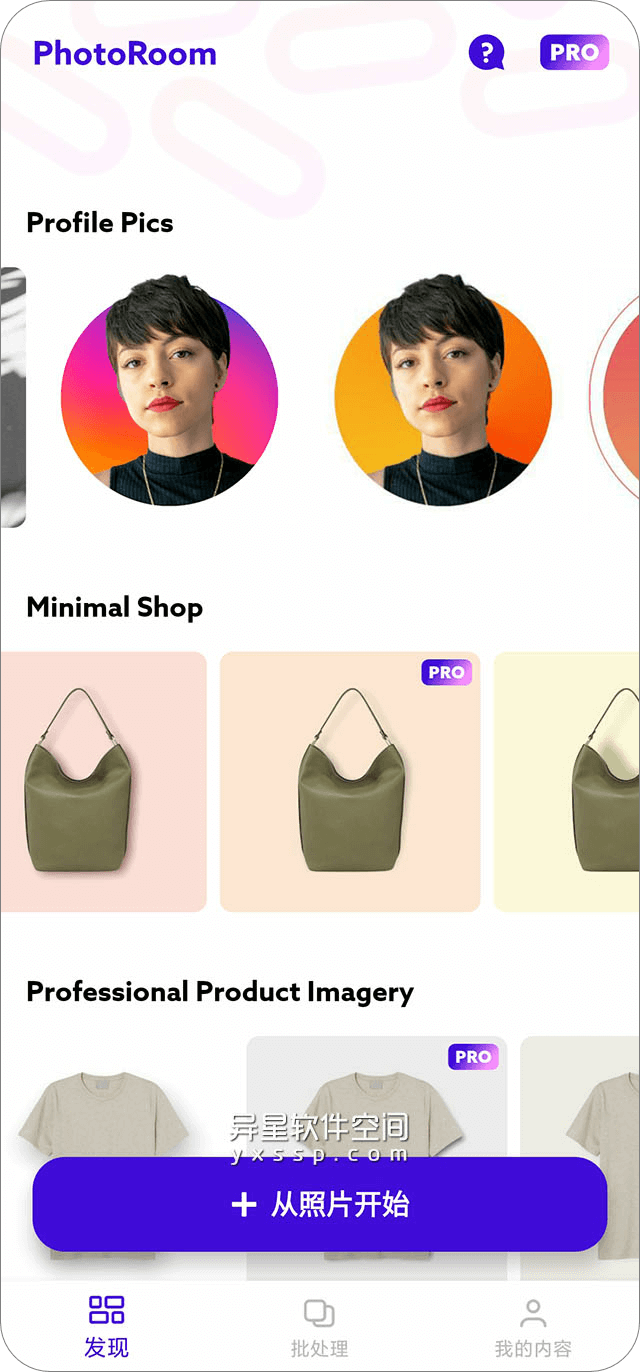The height and width of the screenshot is (1372, 640).
Task: Tap the plus icon on start button
Action: (x=244, y=1205)
